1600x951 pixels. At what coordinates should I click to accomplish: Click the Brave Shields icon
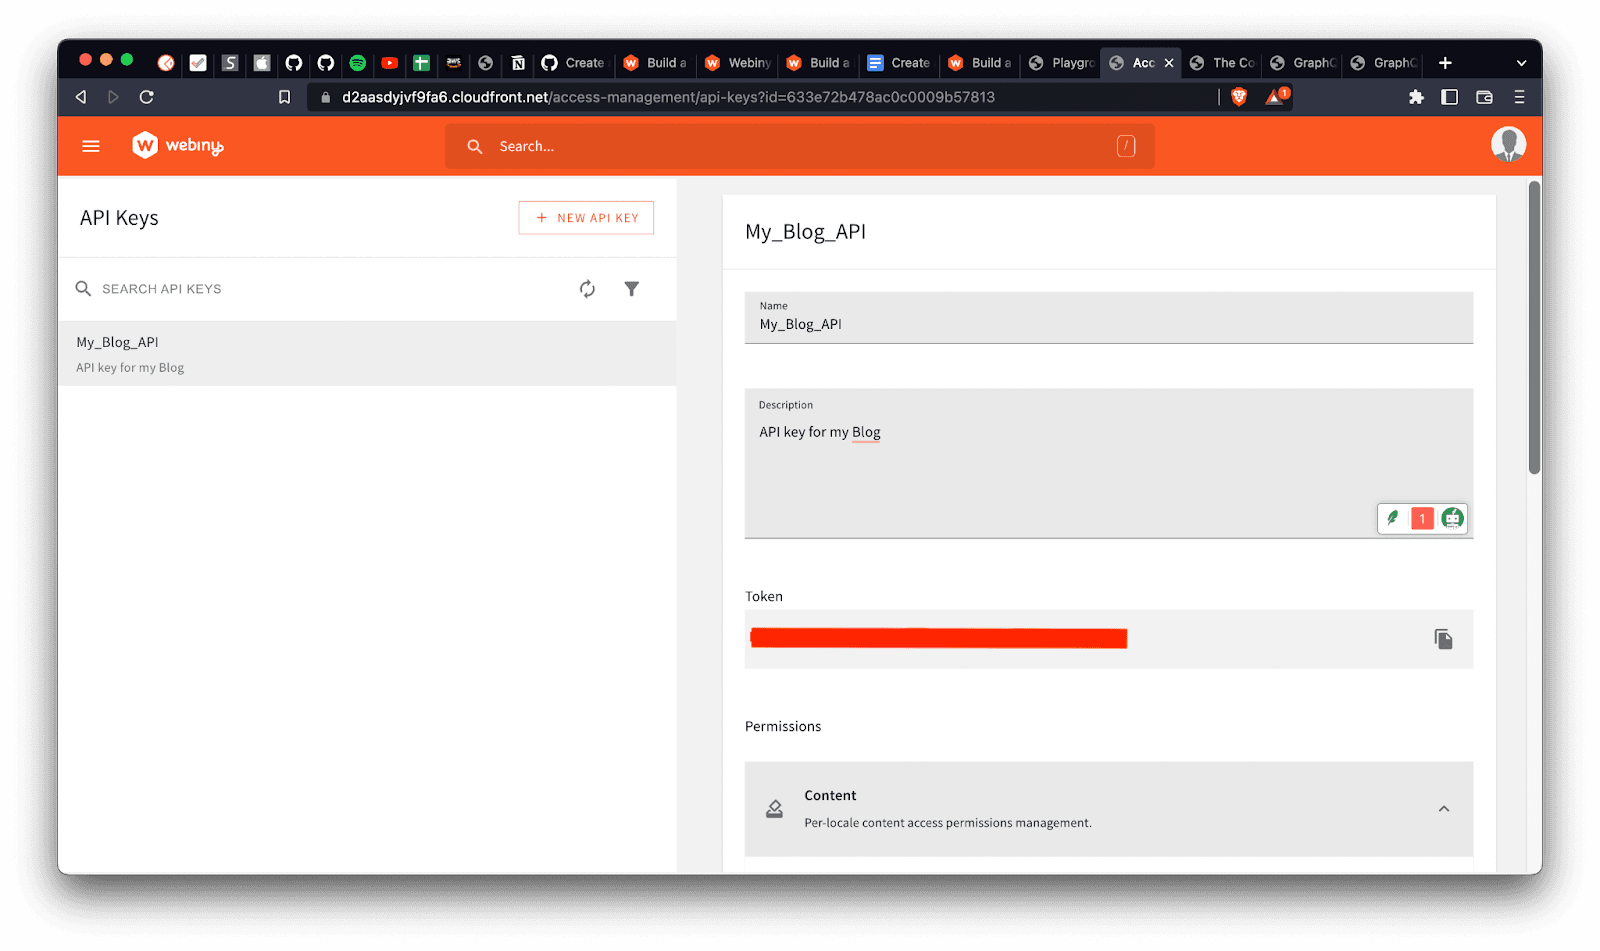[1239, 97]
